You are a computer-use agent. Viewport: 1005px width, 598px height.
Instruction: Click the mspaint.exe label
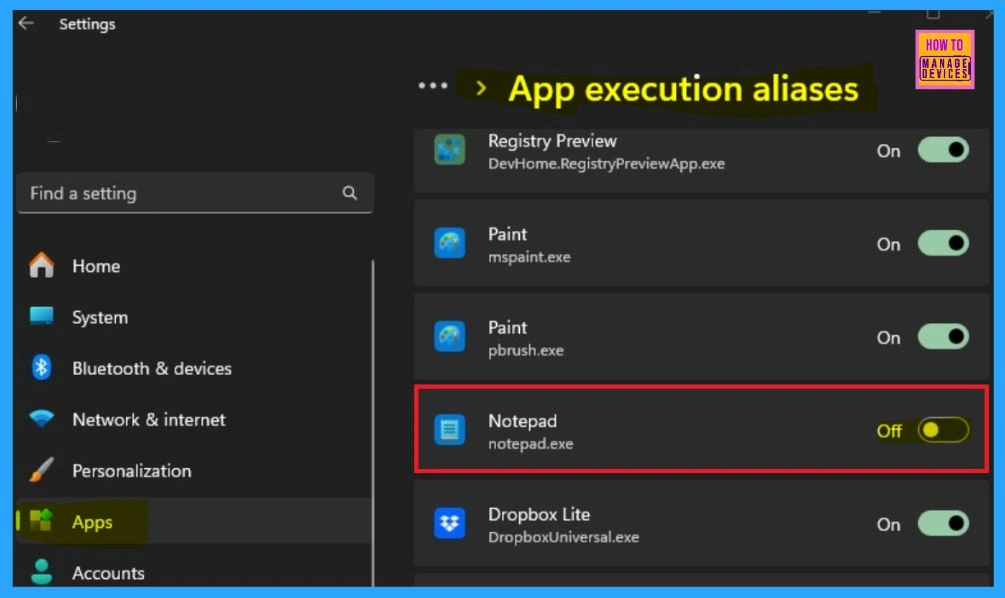pos(529,257)
